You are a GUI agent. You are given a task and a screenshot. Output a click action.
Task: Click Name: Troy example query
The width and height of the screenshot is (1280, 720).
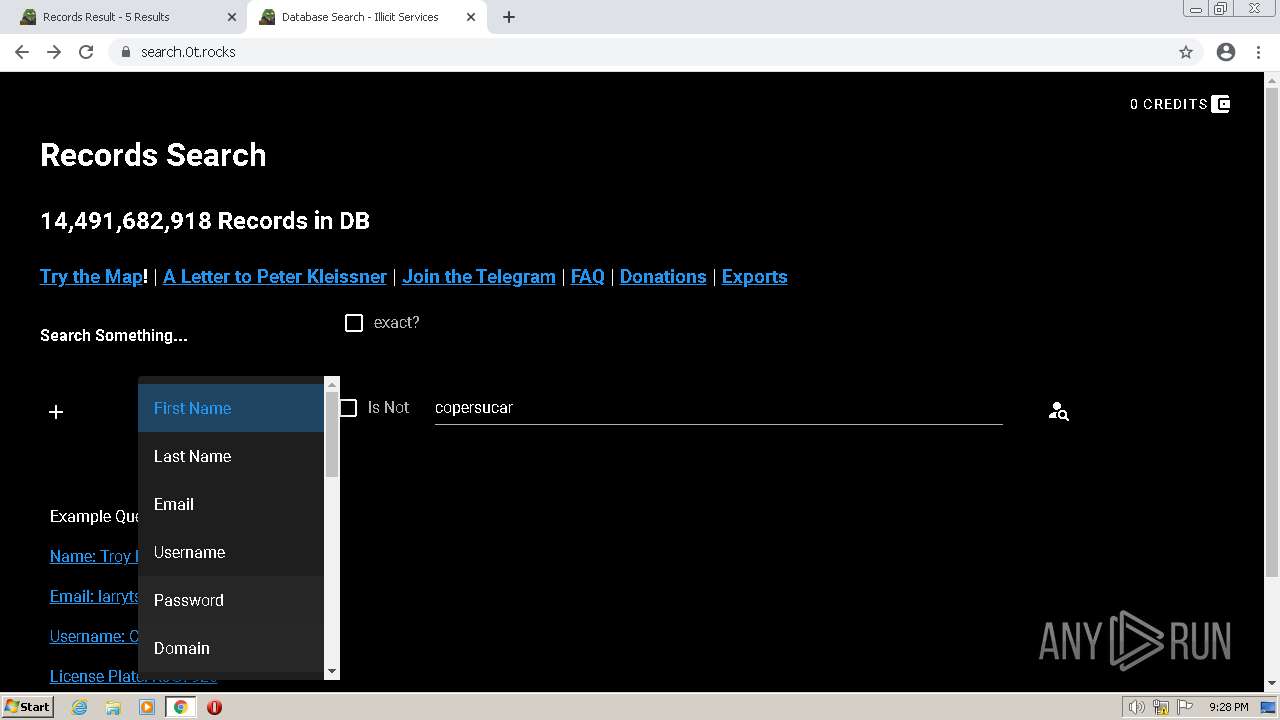click(93, 556)
